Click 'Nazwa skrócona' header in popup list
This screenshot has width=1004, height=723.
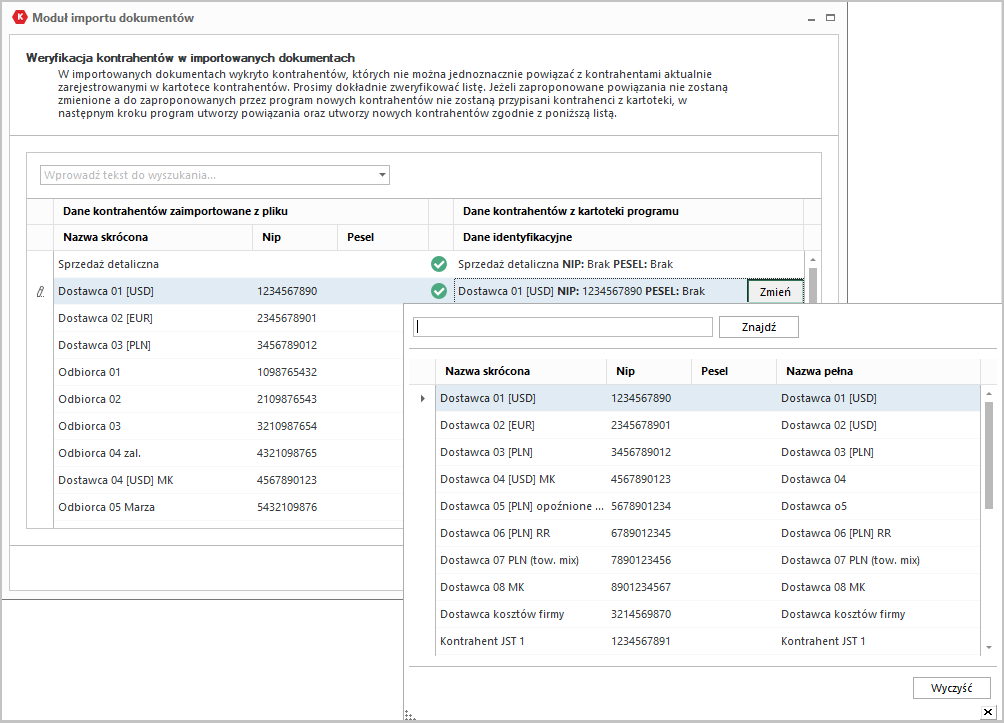(x=521, y=371)
